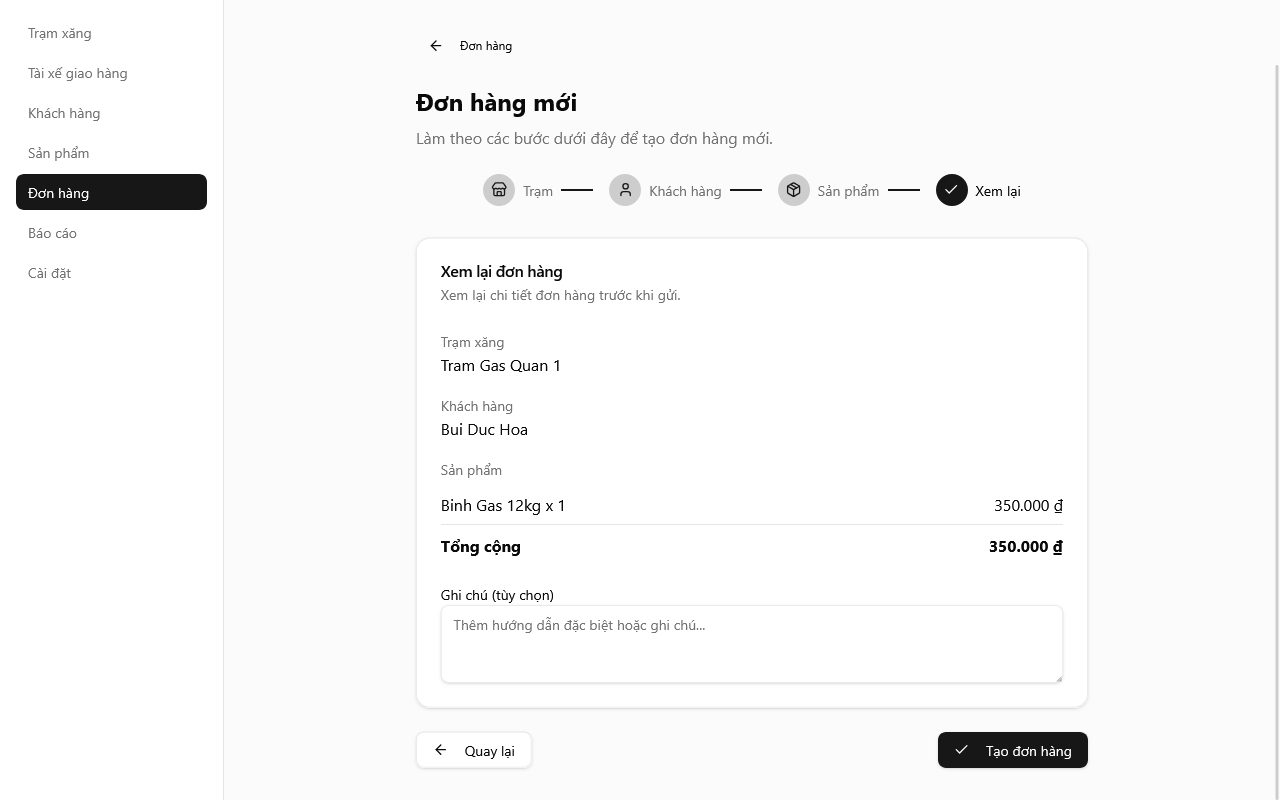Click the Khách hàng person step icon
The width and height of the screenshot is (1280, 800).
click(625, 190)
